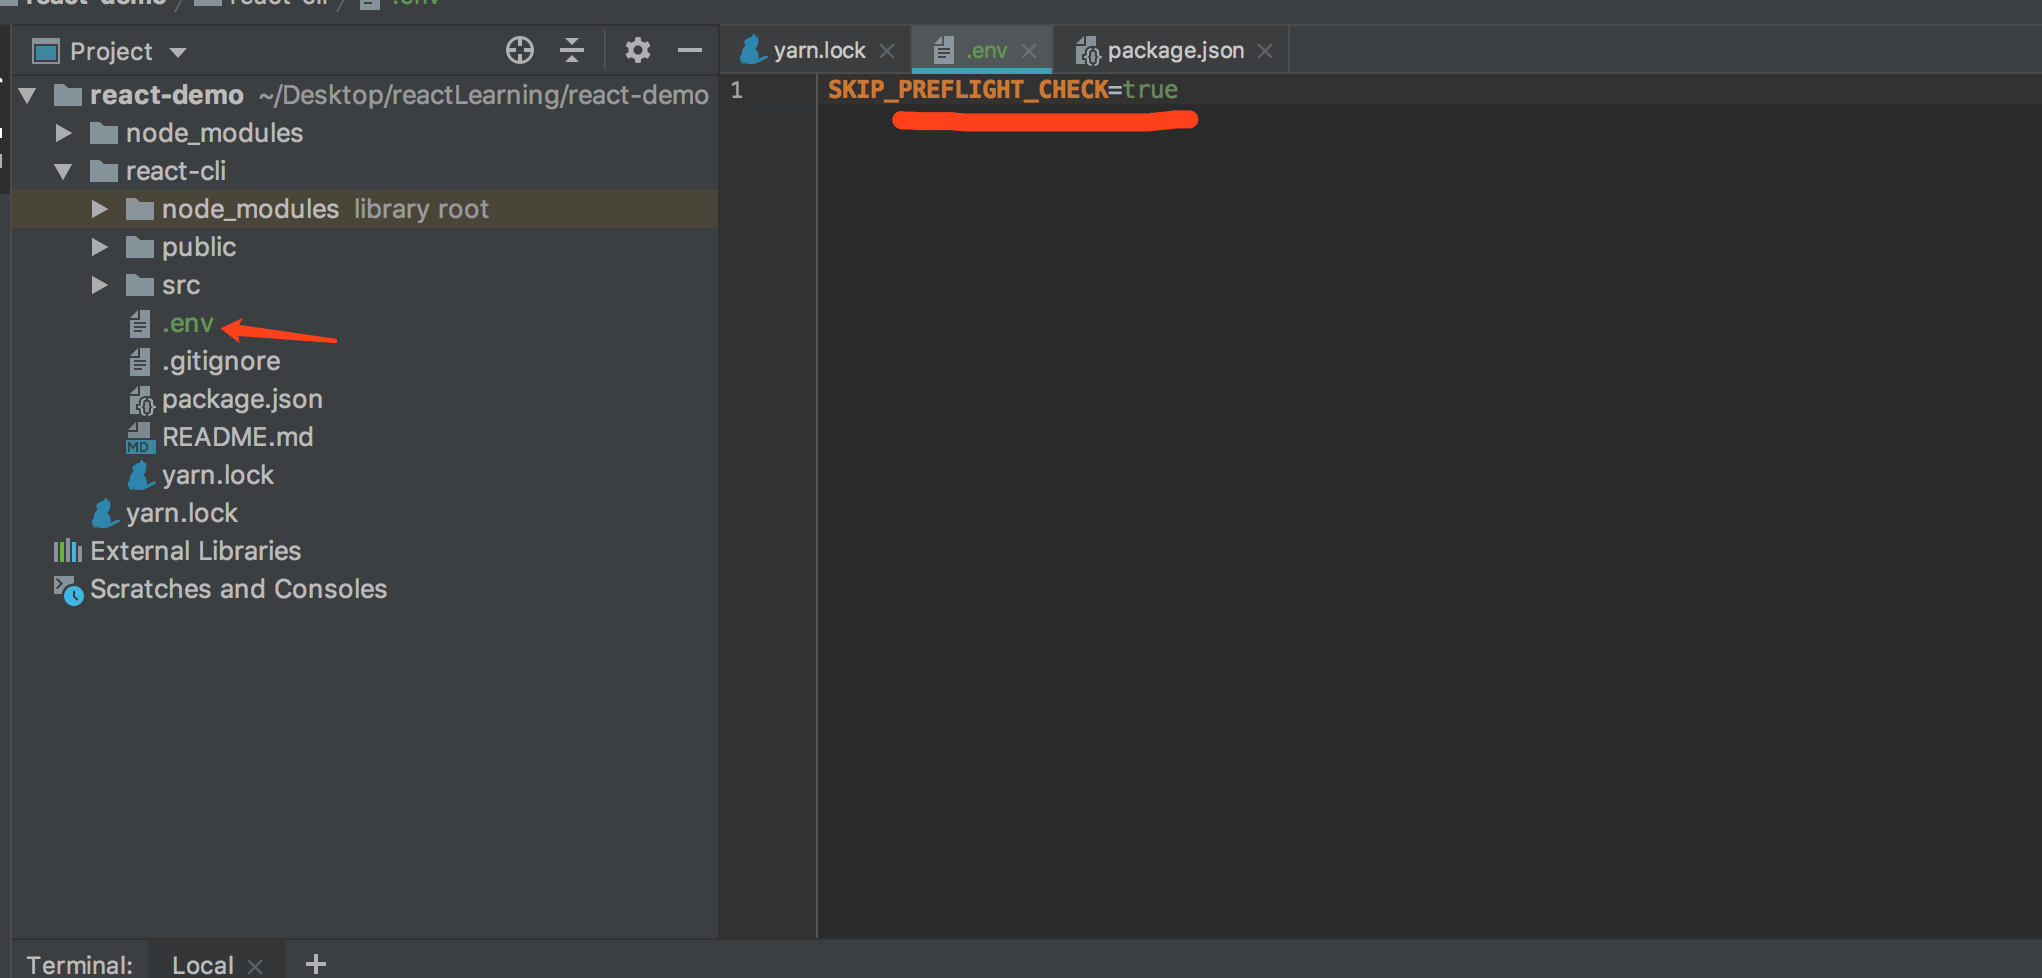
Task: Select External Libraries node
Action: click(x=195, y=551)
